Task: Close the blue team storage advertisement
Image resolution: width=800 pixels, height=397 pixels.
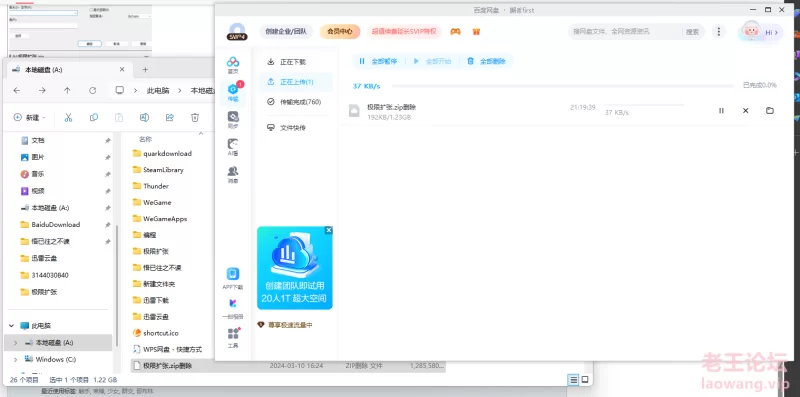Action: [x=329, y=230]
